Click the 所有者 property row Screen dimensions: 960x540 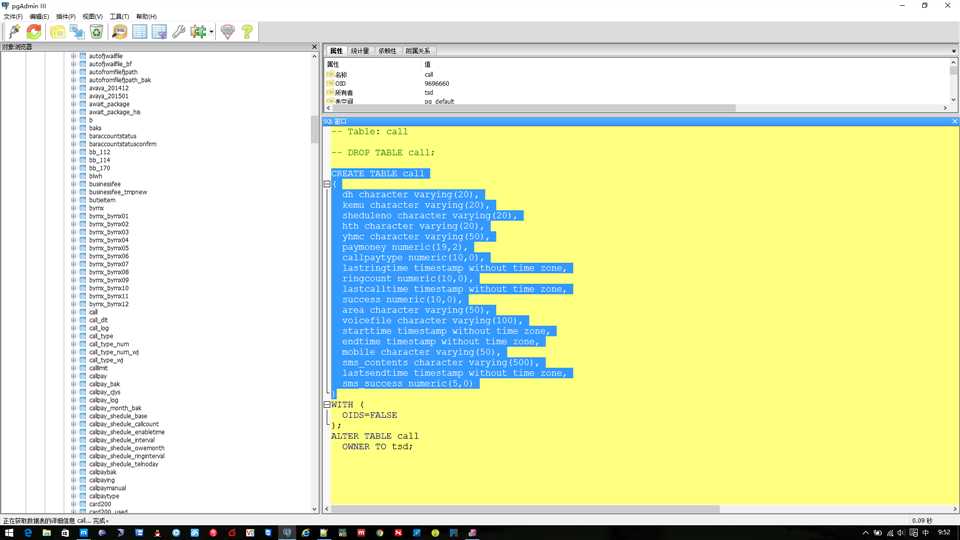pos(637,92)
